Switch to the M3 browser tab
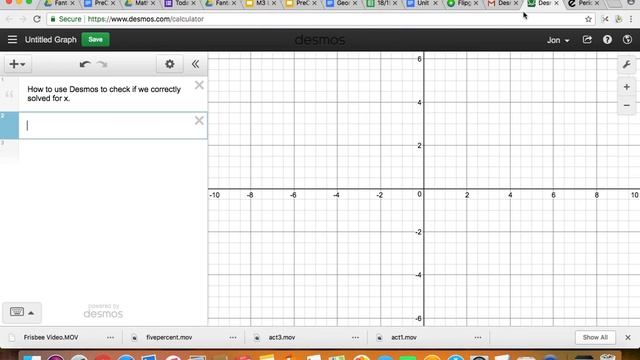Screen dimensions: 640x360 pyautogui.click(x=261, y=3)
